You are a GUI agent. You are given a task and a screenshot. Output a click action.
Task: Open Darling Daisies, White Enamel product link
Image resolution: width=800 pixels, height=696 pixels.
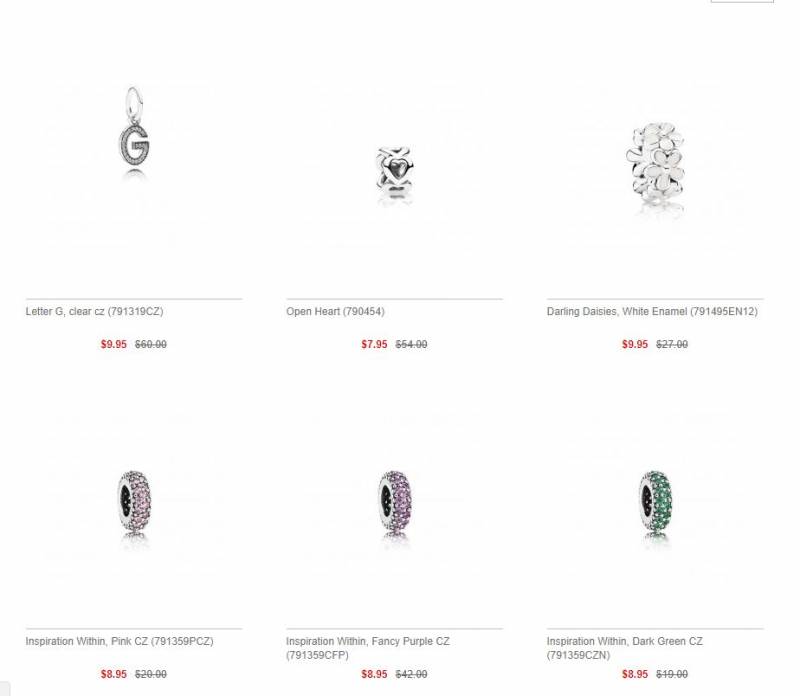pyautogui.click(x=652, y=311)
